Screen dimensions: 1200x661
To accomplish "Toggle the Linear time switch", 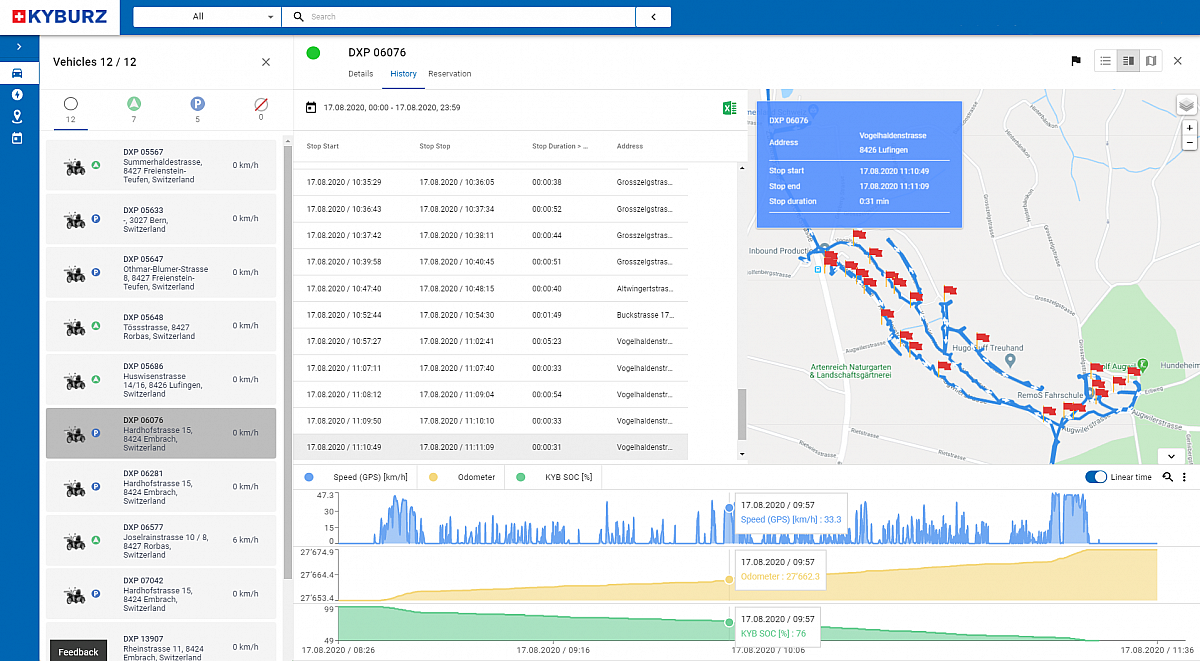I will click(x=1096, y=477).
